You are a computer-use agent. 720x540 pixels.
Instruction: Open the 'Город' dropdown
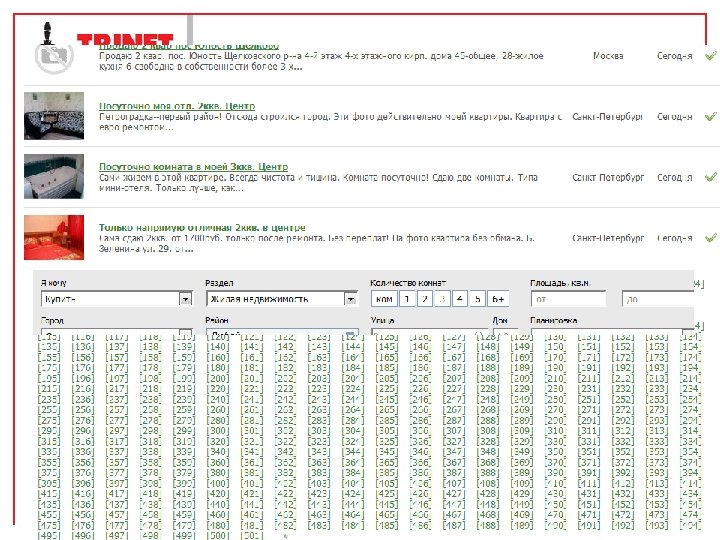click(x=116, y=332)
